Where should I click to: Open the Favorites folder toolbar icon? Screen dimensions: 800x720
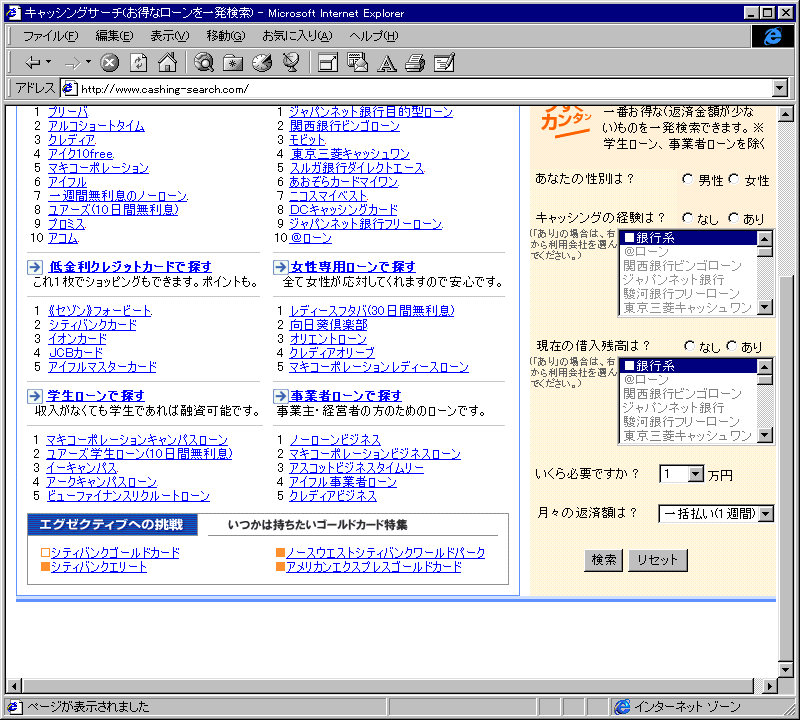coord(233,63)
